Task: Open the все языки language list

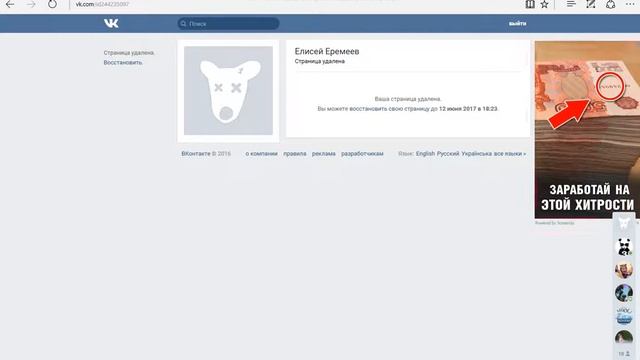Action: (510, 154)
